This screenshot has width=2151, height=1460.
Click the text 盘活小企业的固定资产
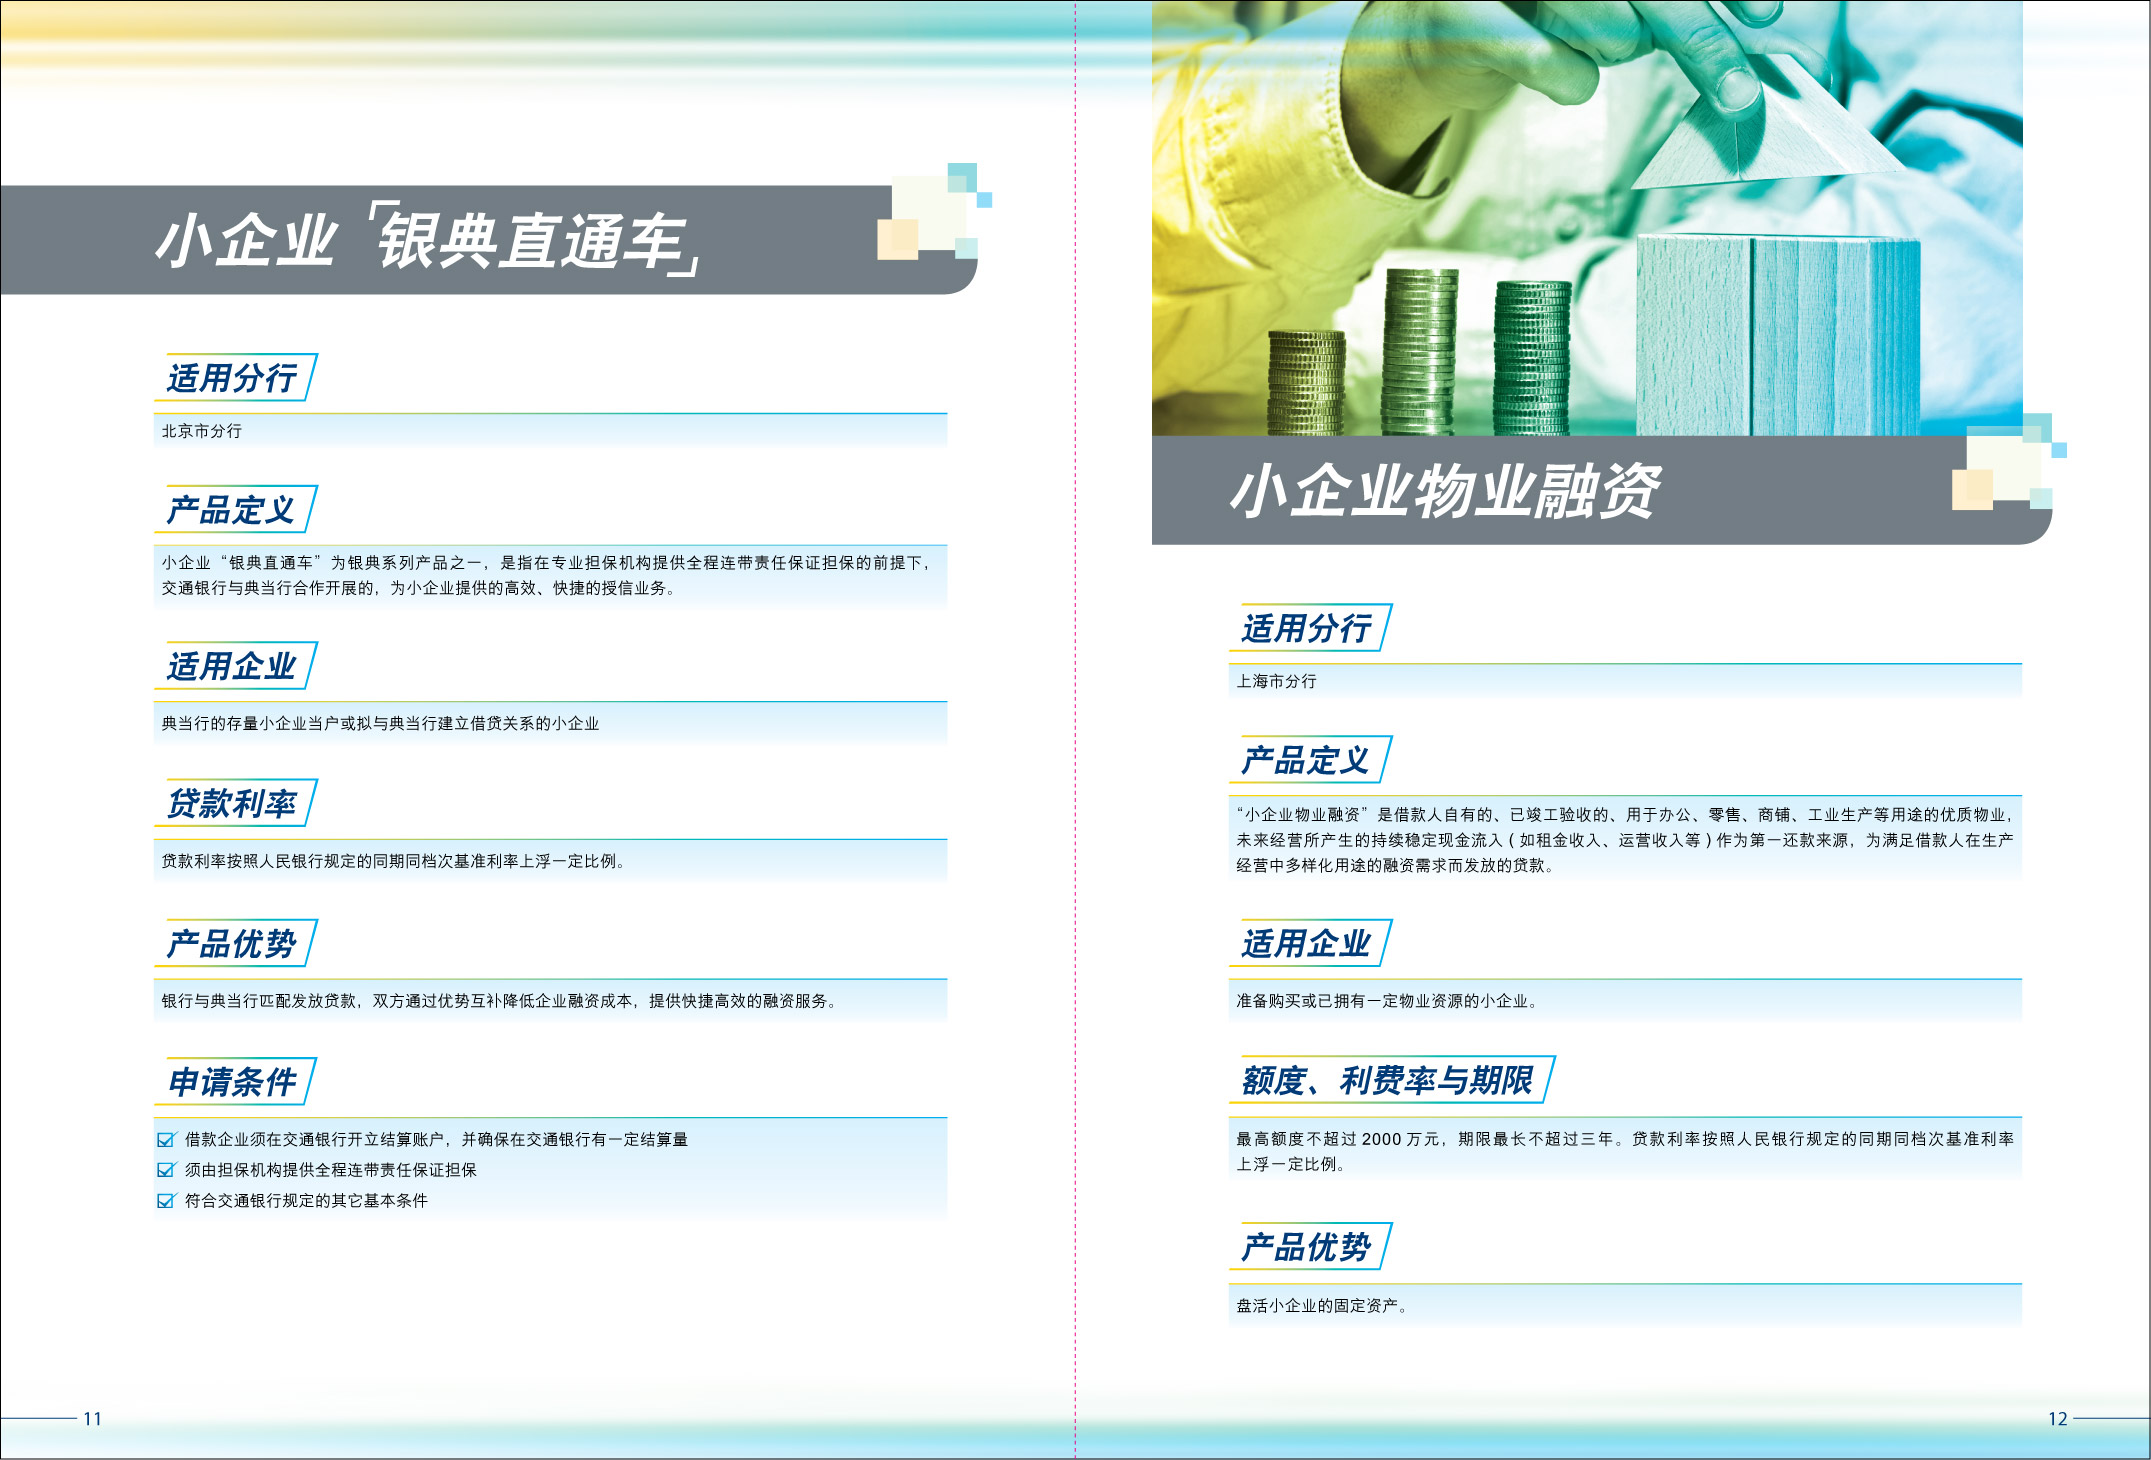click(x=1322, y=1306)
